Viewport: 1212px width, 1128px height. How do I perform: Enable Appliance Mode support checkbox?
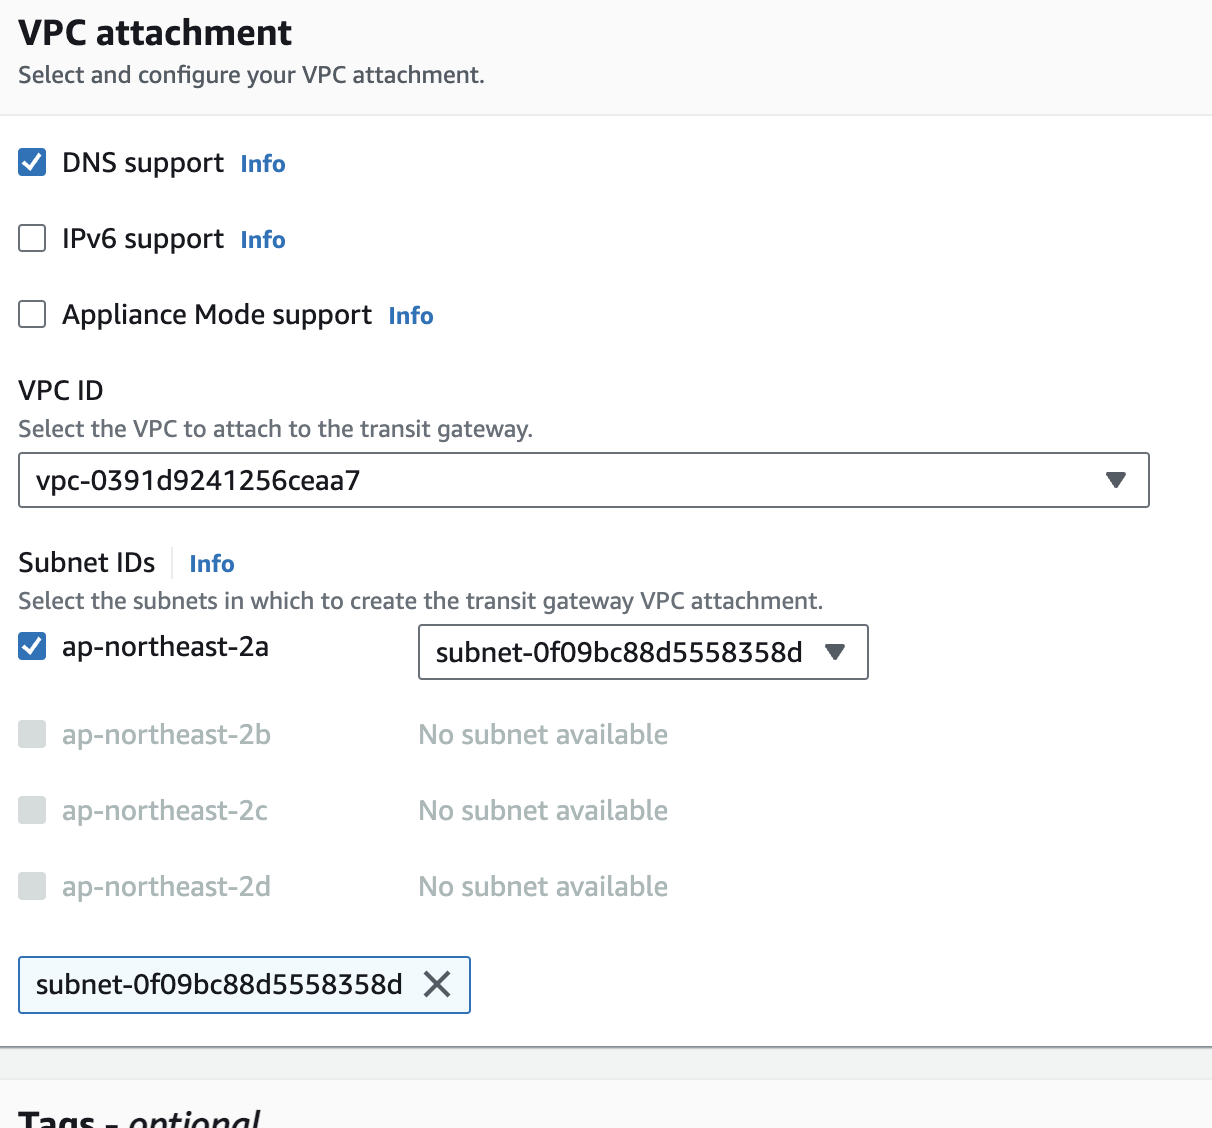point(32,314)
